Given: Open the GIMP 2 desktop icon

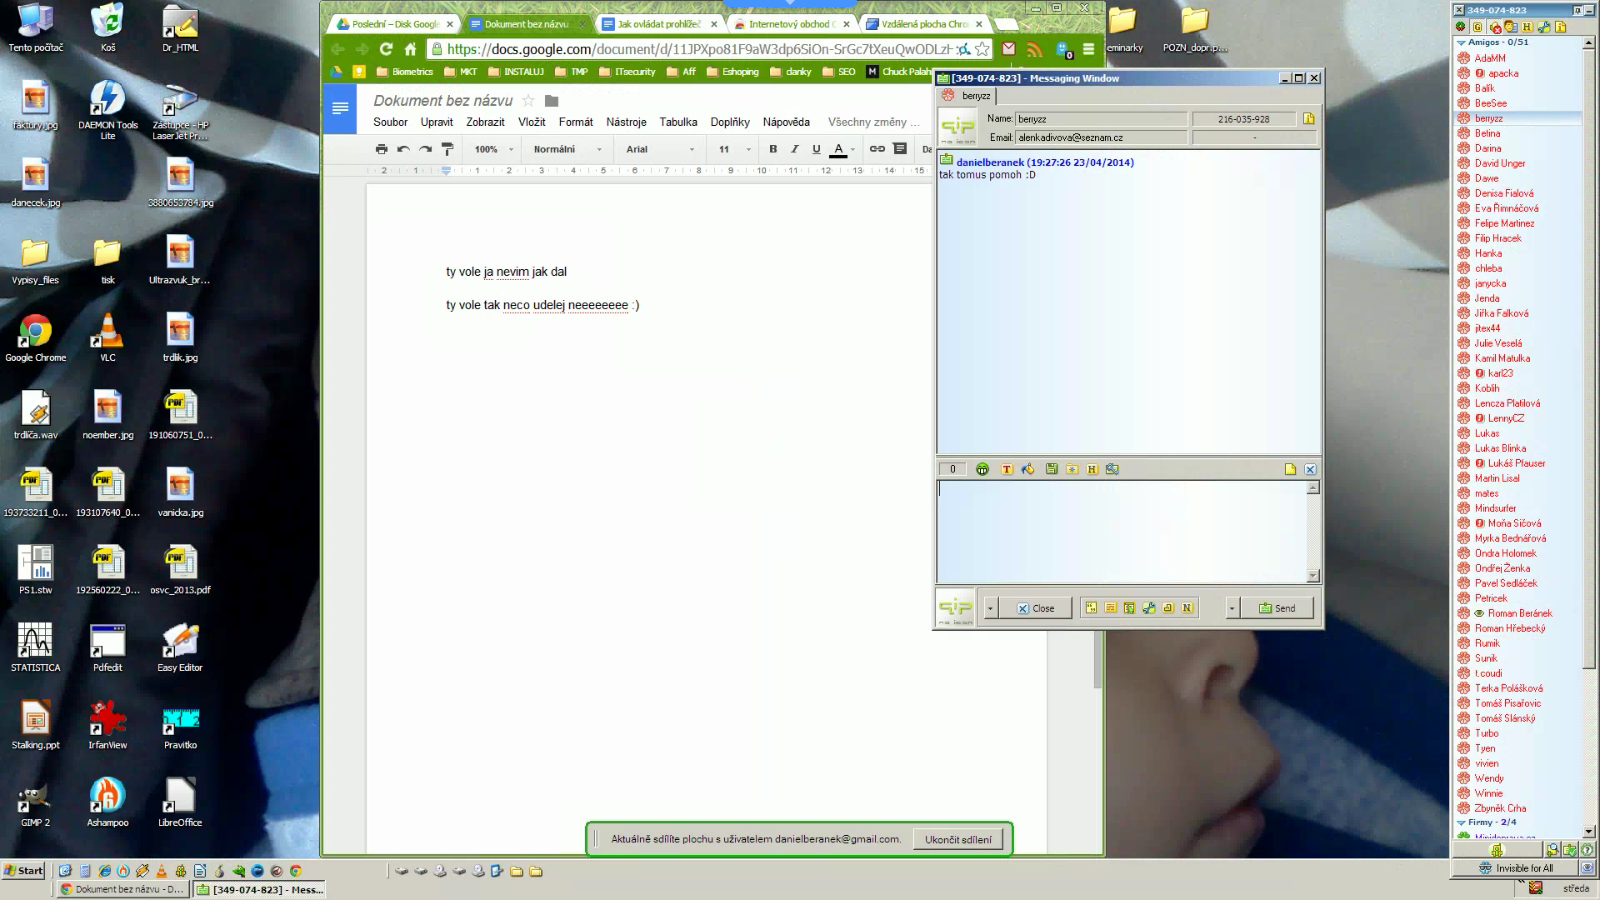Looking at the screenshot, I should click(x=35, y=802).
